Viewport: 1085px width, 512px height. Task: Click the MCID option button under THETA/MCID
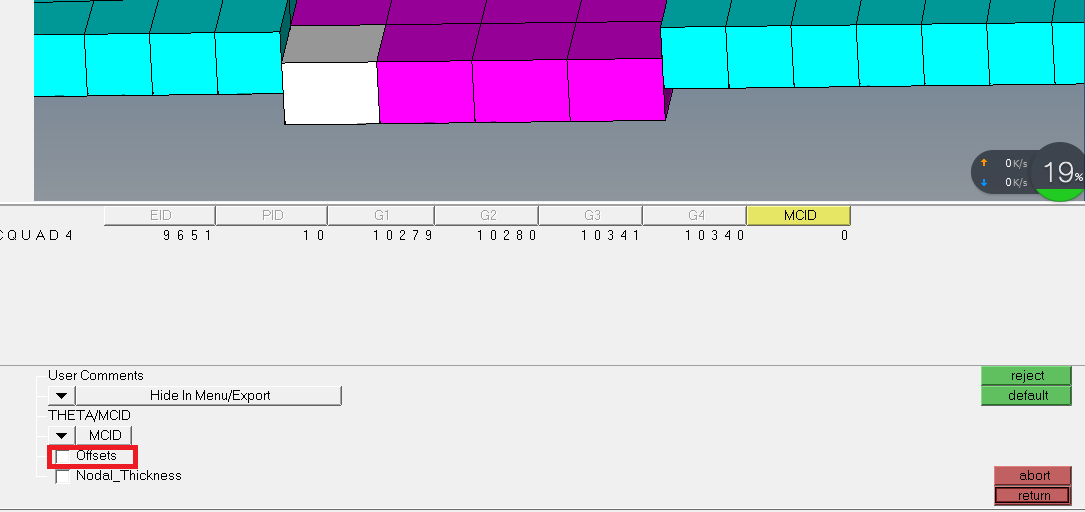[105, 436]
